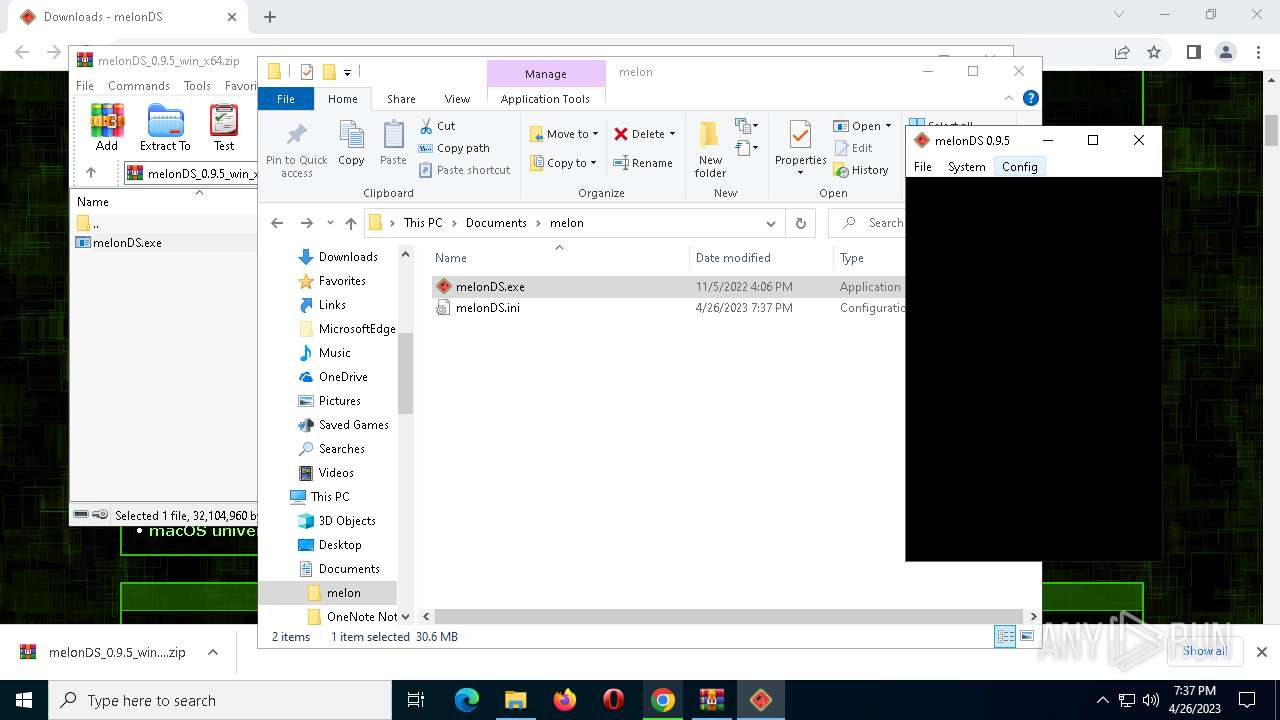Click the navigation pane scrollbar
Image resolution: width=1280 pixels, height=720 pixels.
point(405,372)
